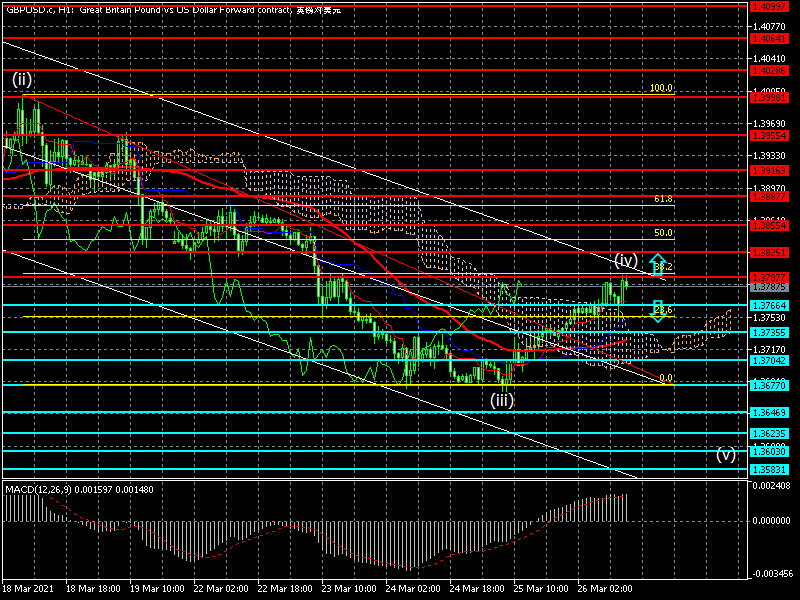
Task: Click the 24 Mar 02:00 time axis label
Action: point(413,589)
